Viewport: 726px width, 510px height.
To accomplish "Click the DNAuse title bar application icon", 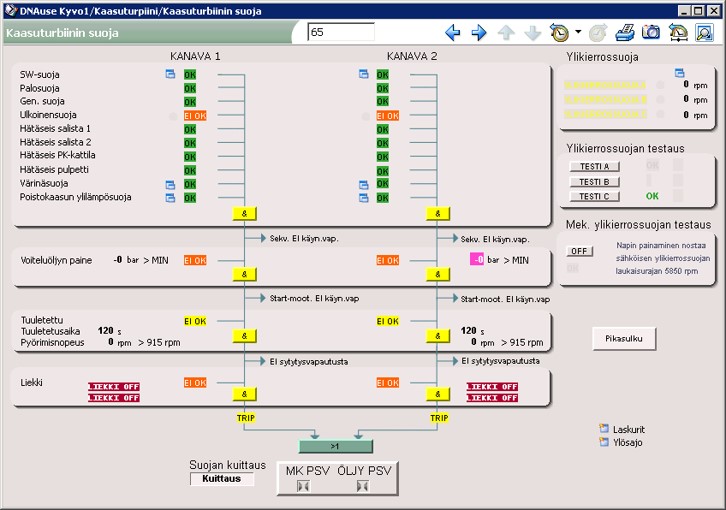I will pos(11,10).
